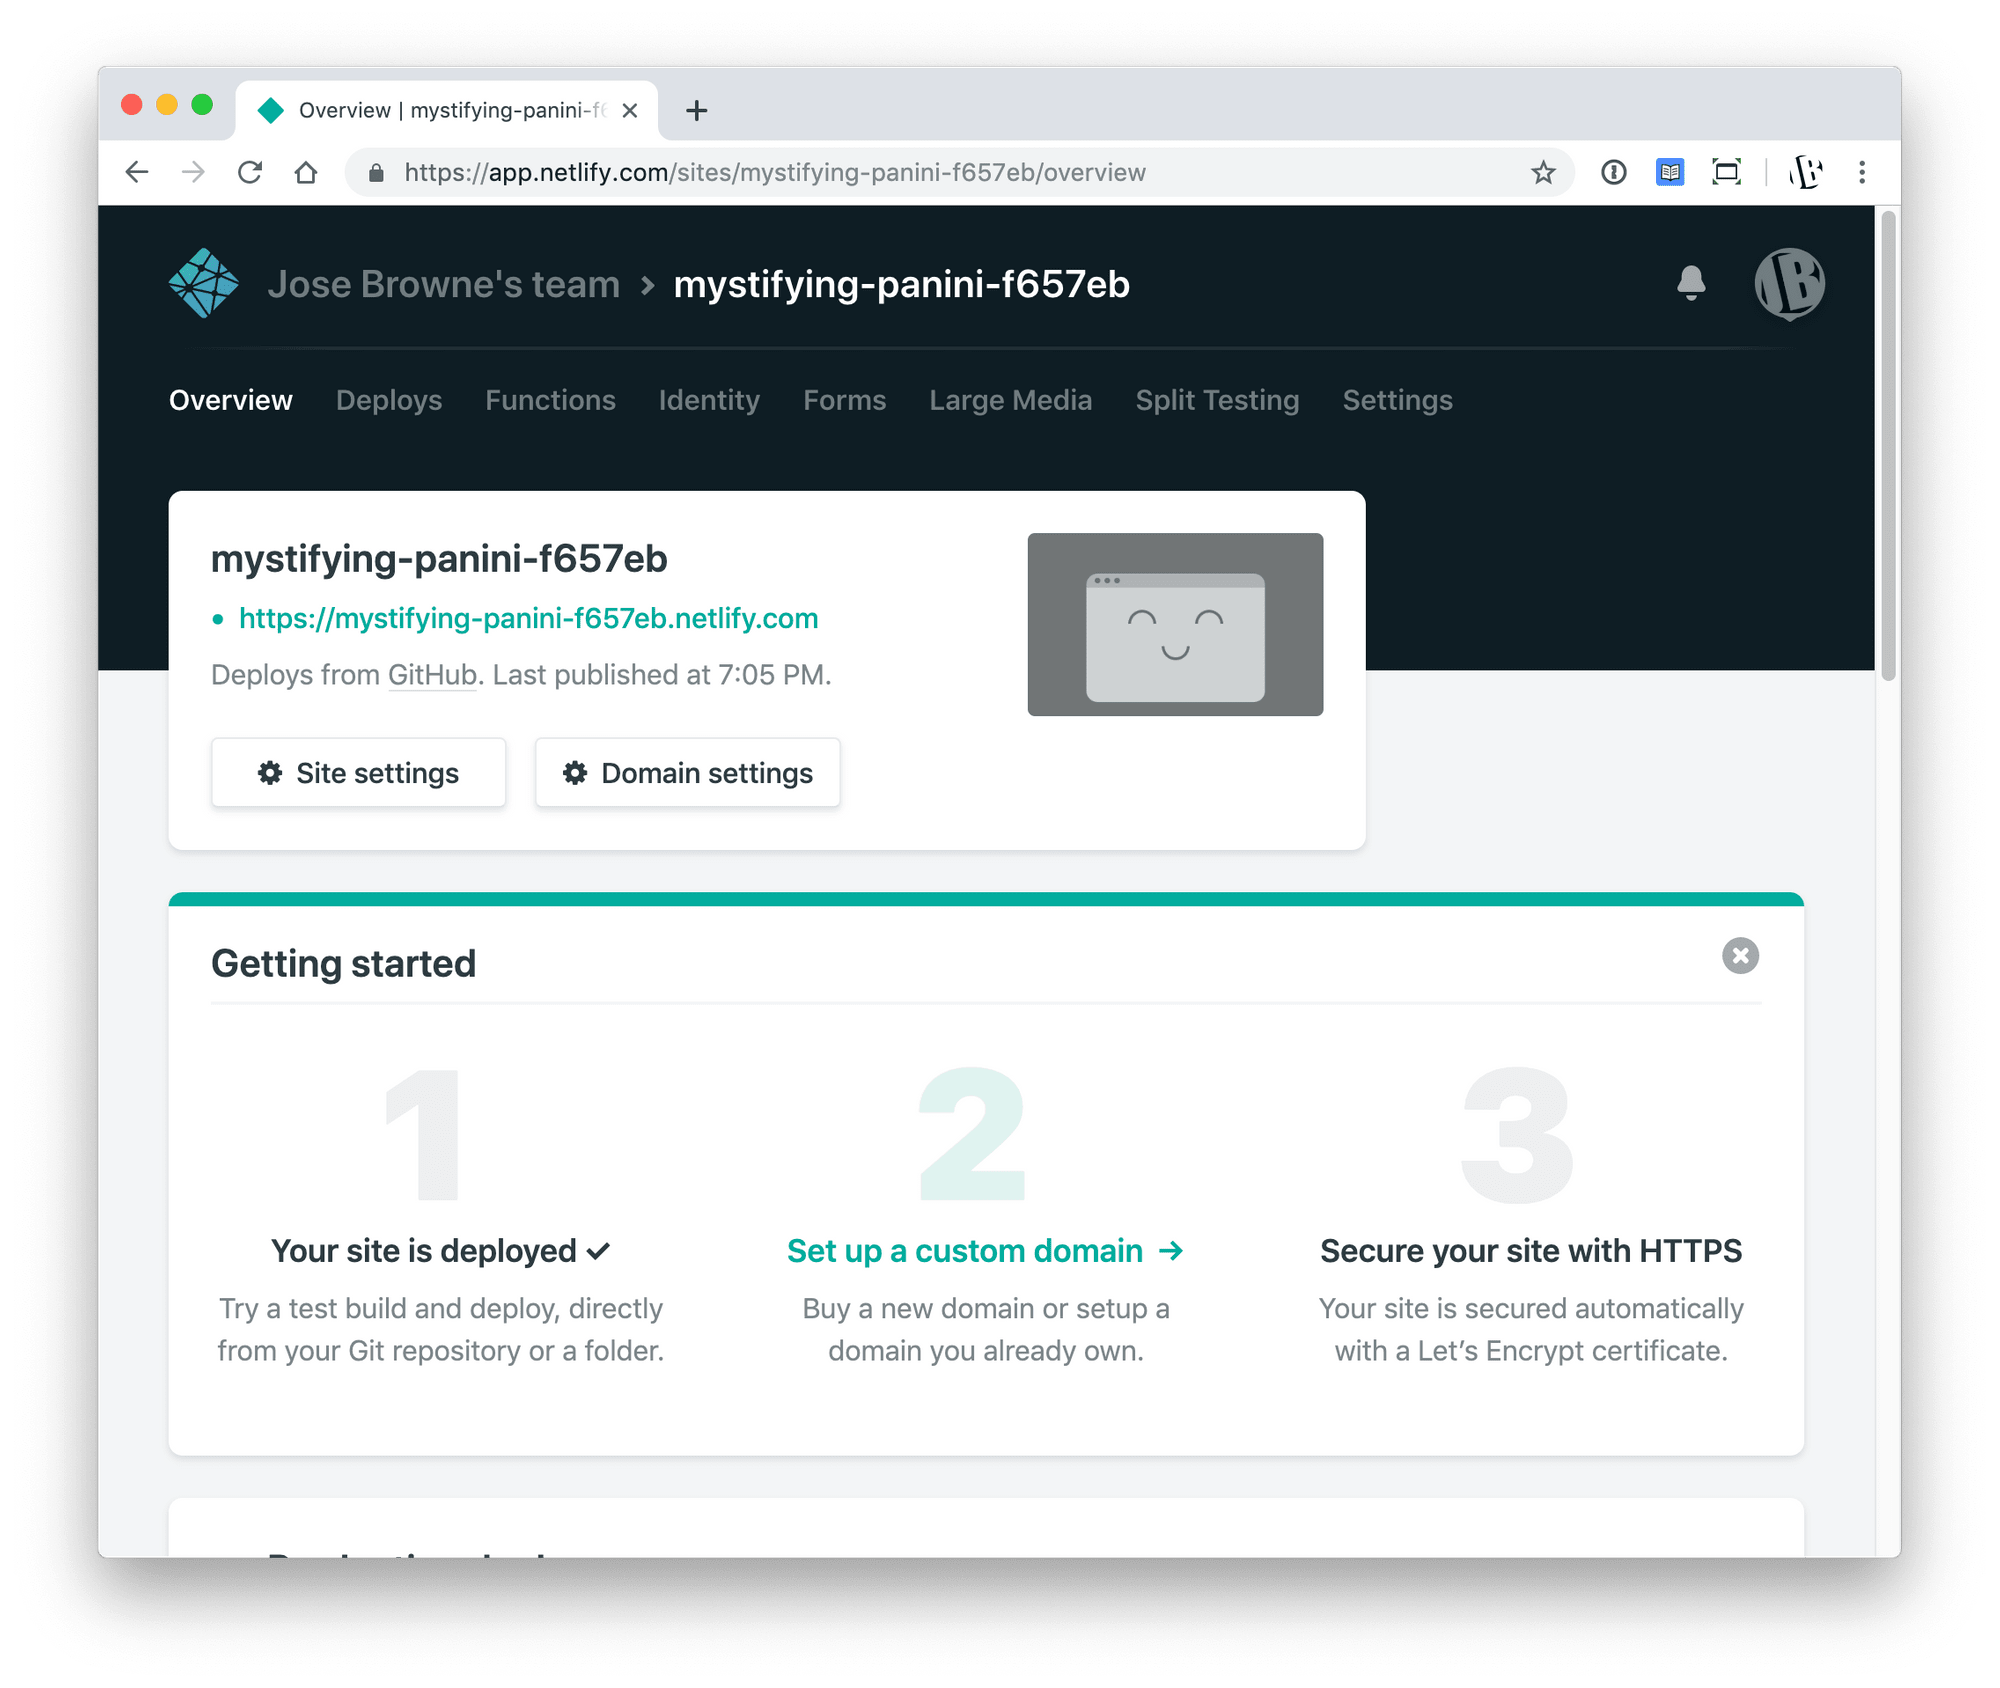The image size is (2000, 1688).
Task: Open the Identity tab
Action: click(709, 400)
